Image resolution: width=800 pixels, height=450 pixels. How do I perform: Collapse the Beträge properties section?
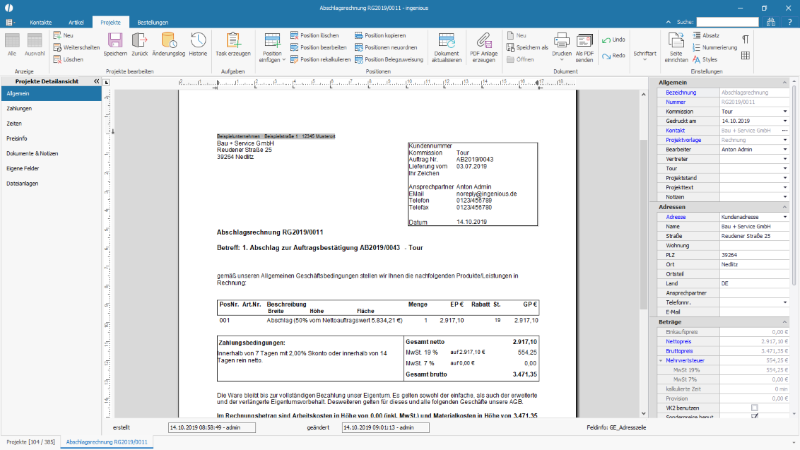[x=784, y=322]
